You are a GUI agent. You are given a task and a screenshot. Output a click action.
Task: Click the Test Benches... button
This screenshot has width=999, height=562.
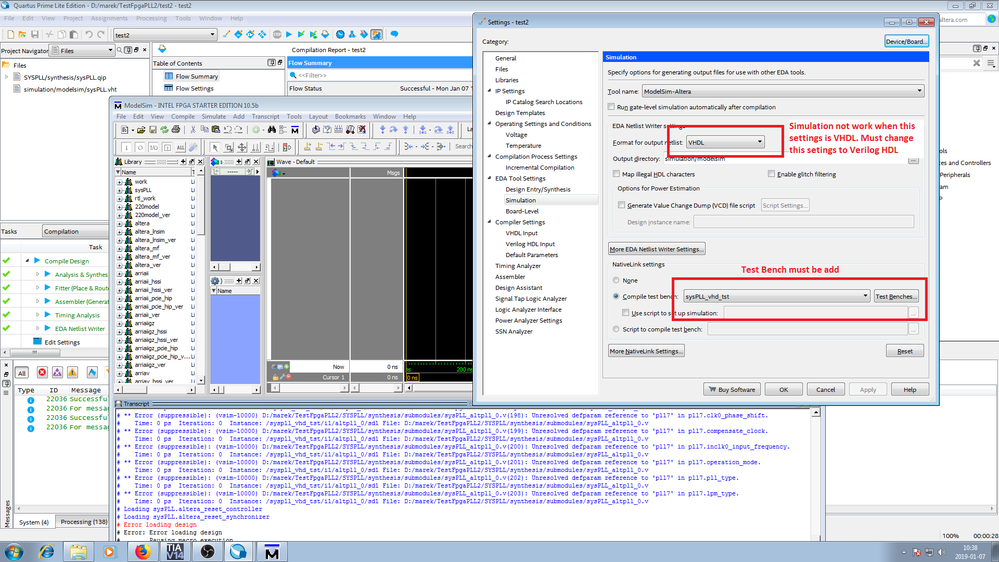click(x=895, y=296)
